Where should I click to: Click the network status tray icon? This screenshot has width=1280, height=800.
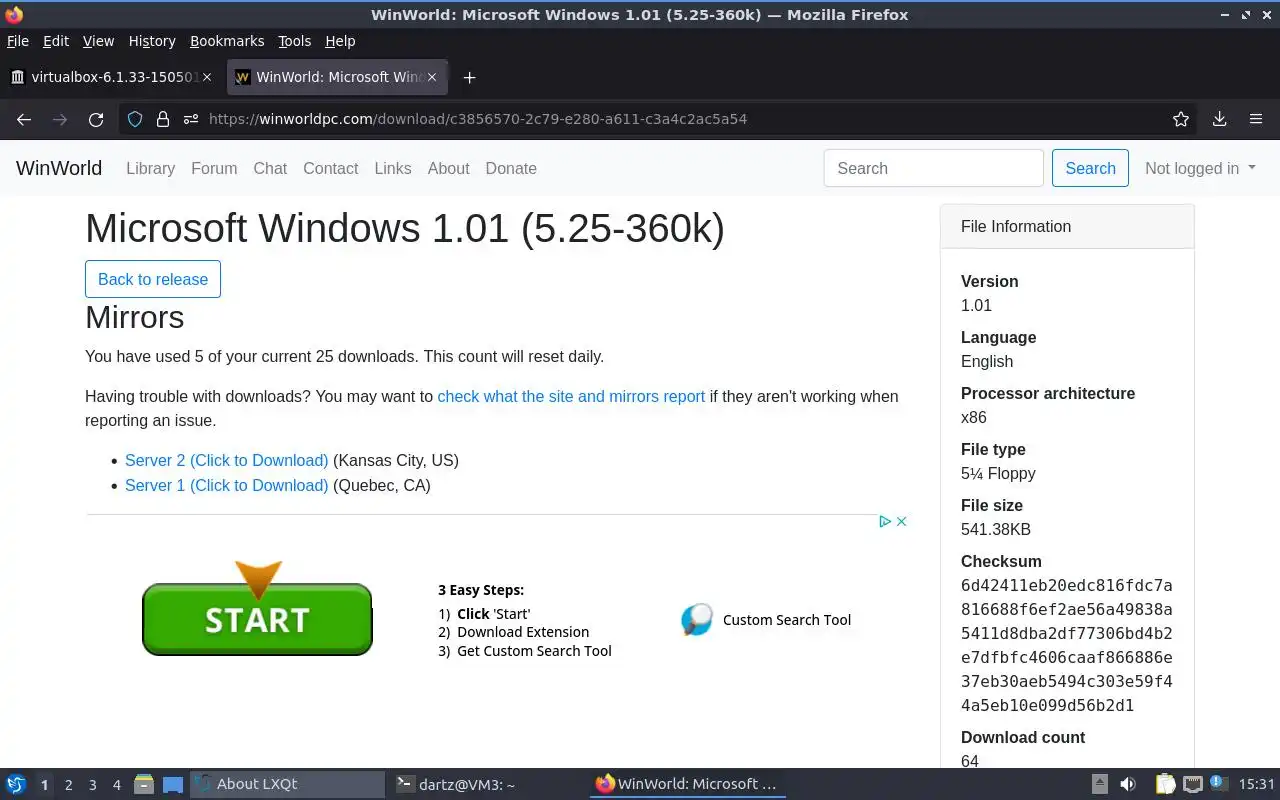pyautogui.click(x=1193, y=784)
